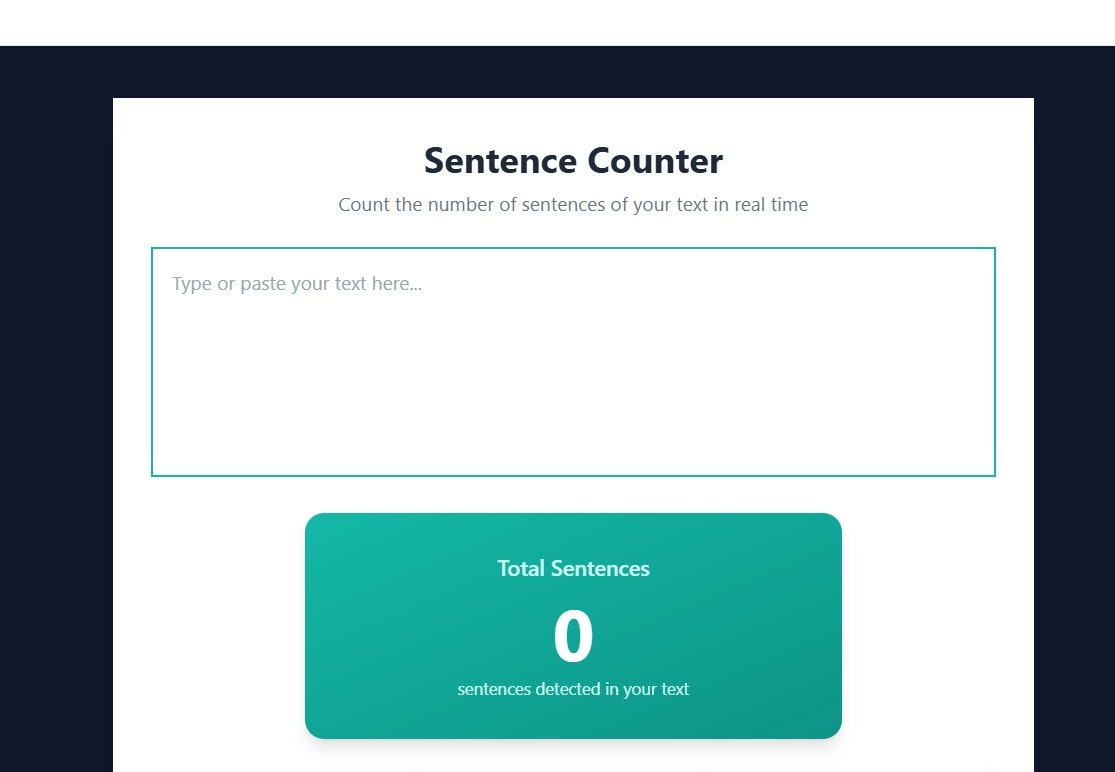Click between the heading and the subtitle

pos(573,184)
